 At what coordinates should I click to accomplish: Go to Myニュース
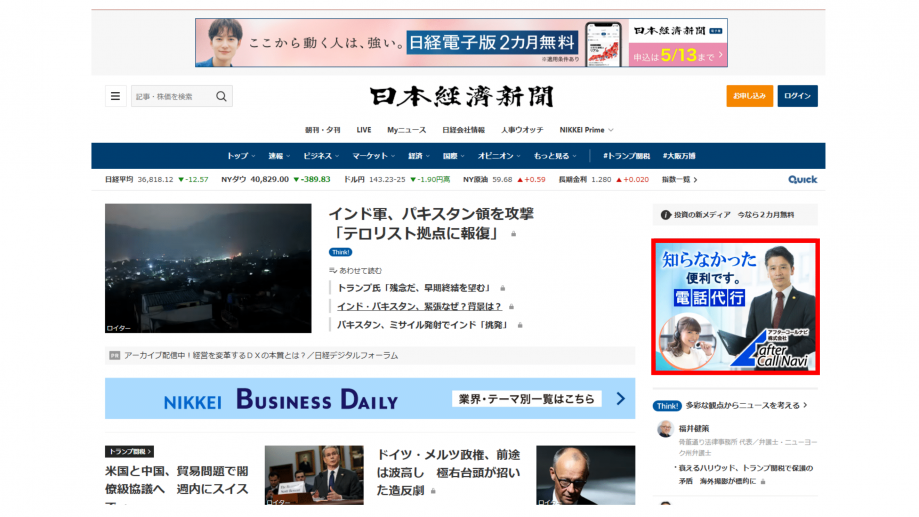click(x=406, y=130)
